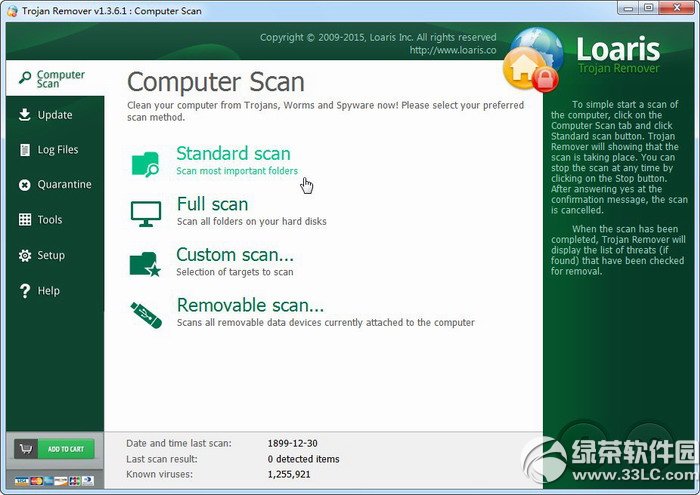Open the Setup tab
This screenshot has width=700, height=495.
[55, 255]
